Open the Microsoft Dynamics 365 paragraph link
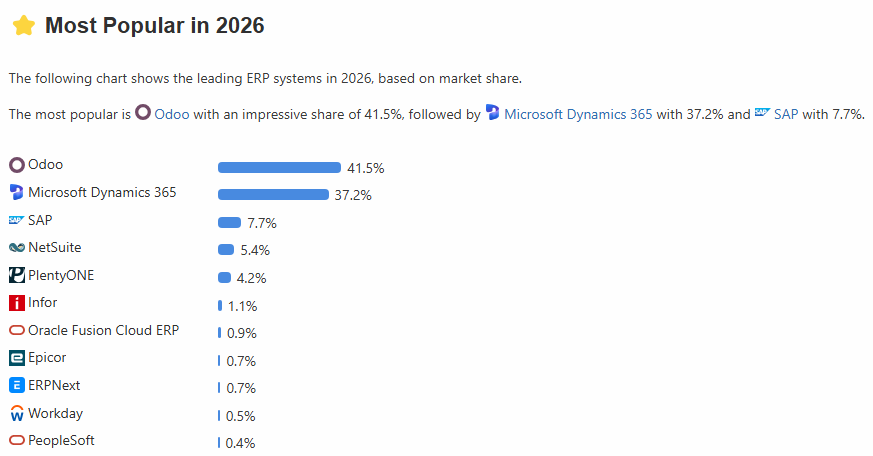873x456 pixels. [x=578, y=114]
